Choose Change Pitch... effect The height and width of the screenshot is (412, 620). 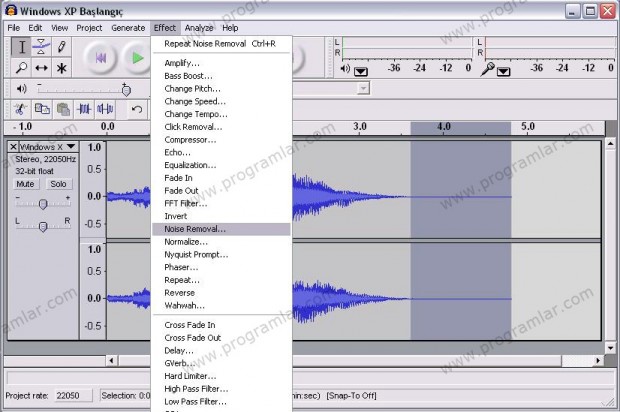tap(221, 89)
